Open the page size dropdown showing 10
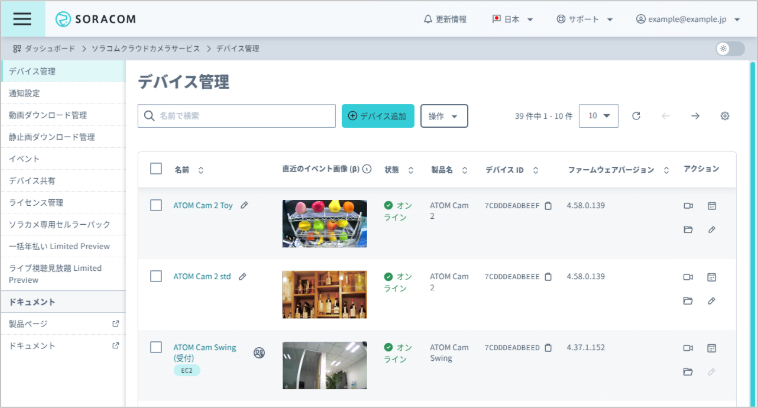This screenshot has width=758, height=408. (x=599, y=116)
